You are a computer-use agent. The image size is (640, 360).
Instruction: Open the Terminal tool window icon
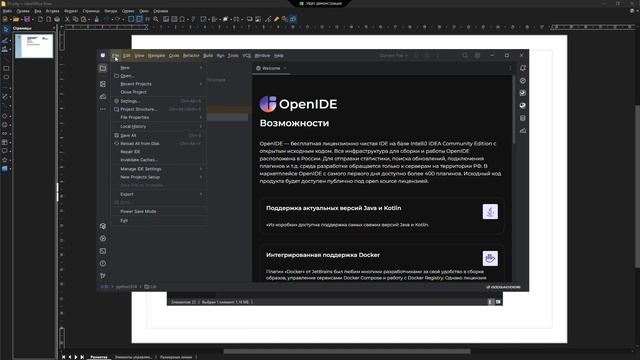(103, 251)
